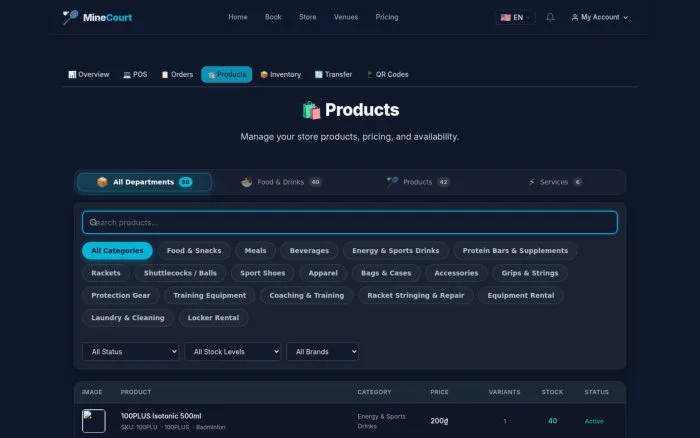This screenshot has height=438, width=700.
Task: Filter by Grips & Strings category
Action: [530, 273]
